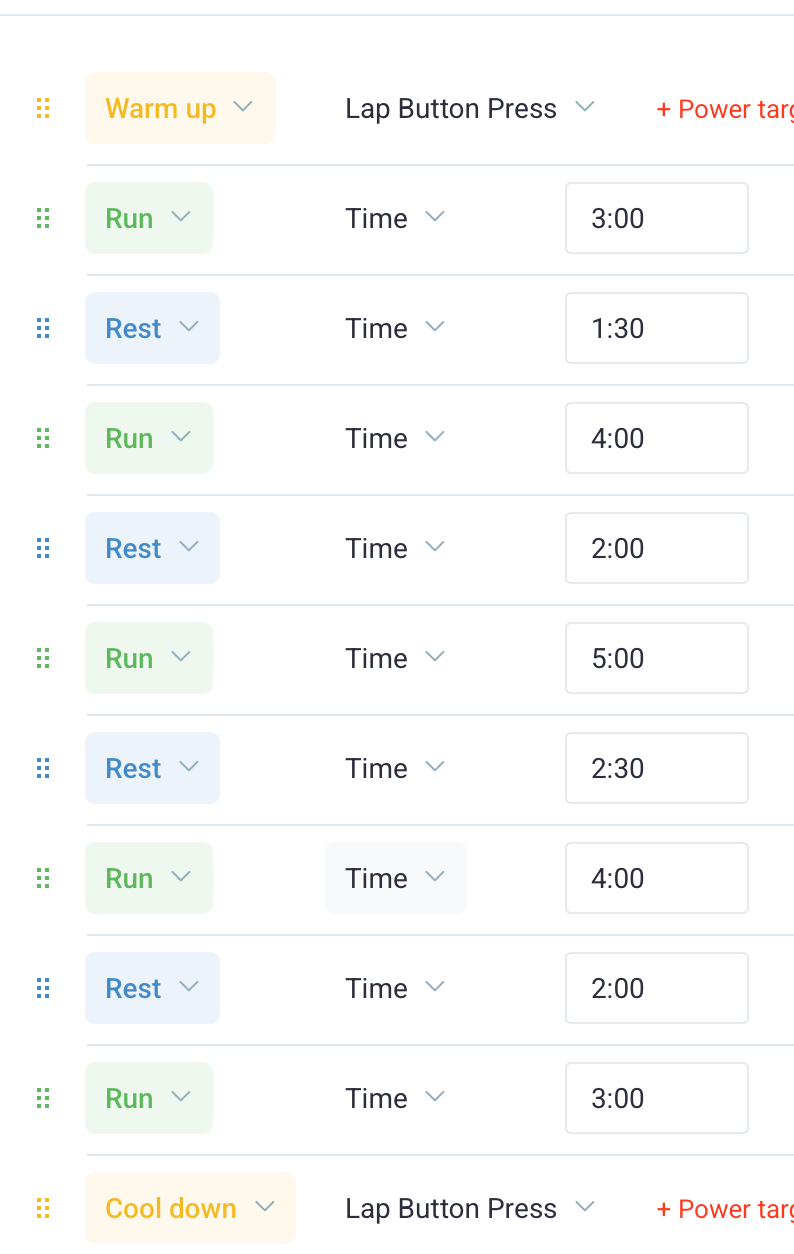Click the Warm up row drag handle
This screenshot has height=1254, width=794.
click(x=43, y=108)
